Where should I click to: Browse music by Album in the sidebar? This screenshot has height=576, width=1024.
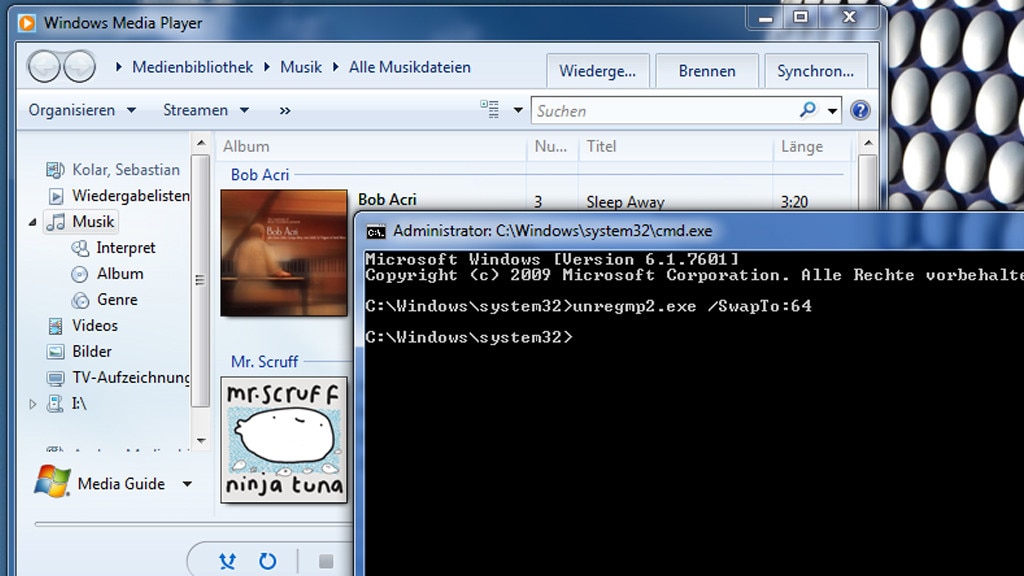point(120,274)
